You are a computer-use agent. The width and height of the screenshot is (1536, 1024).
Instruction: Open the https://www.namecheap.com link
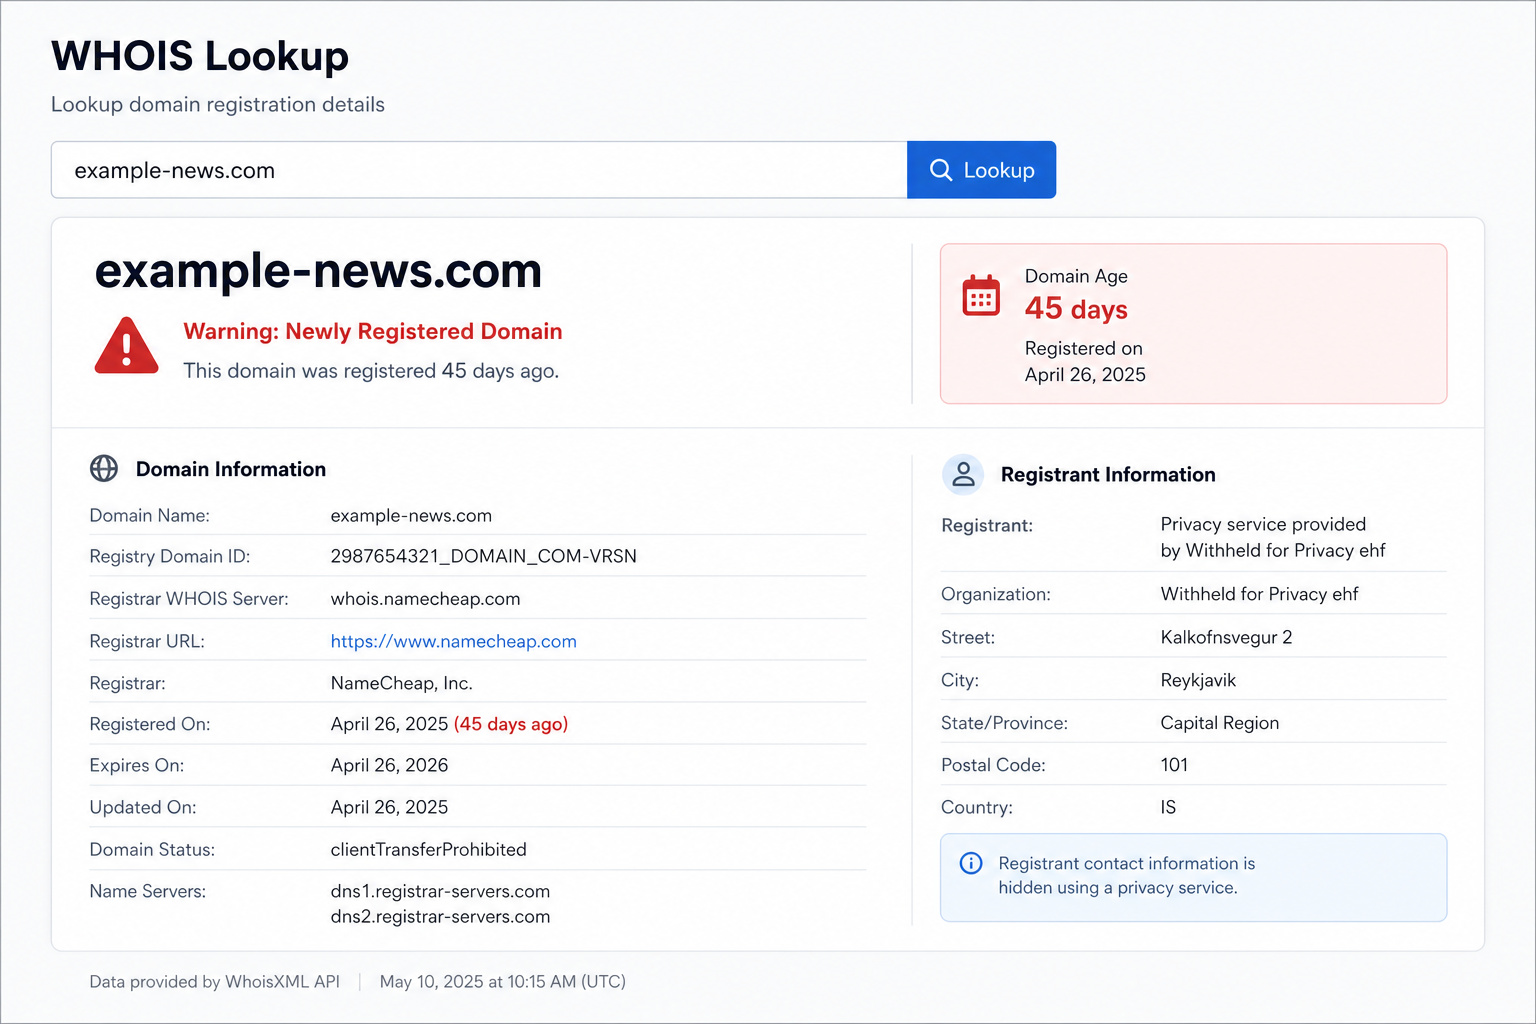pos(454,641)
